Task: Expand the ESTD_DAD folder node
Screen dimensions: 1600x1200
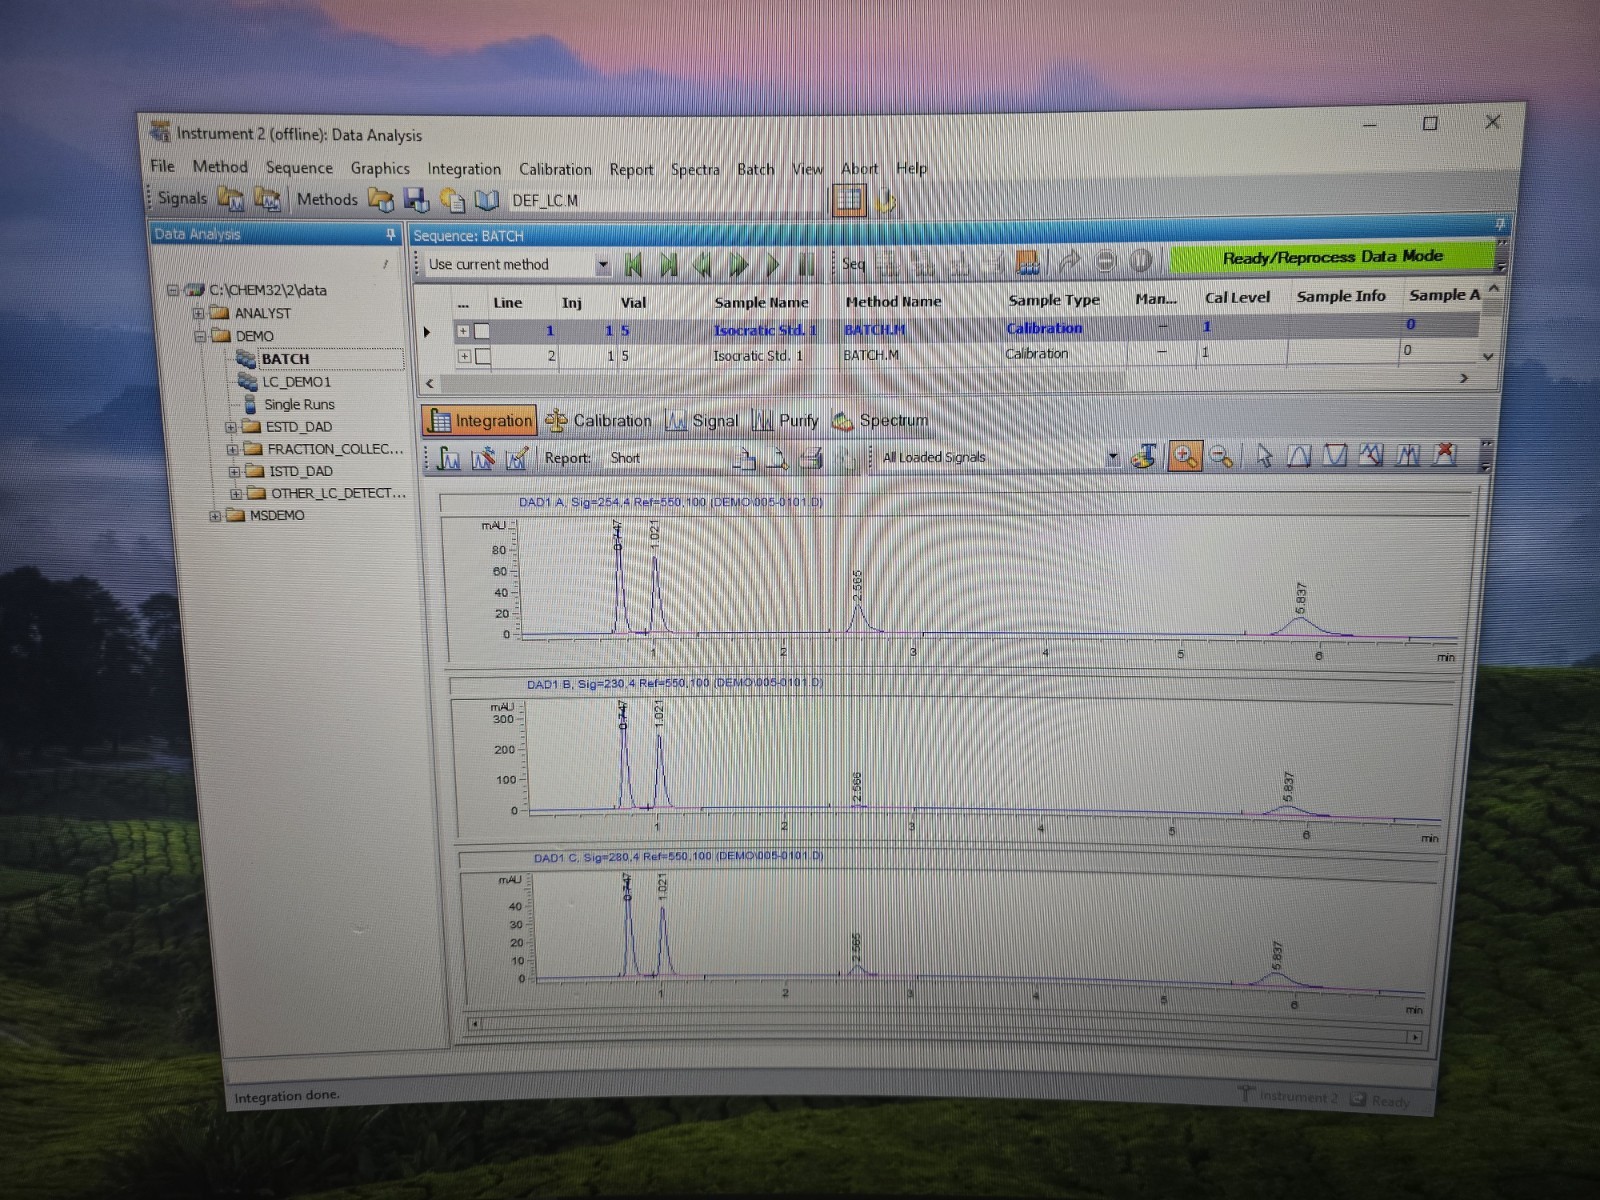Action: point(231,427)
